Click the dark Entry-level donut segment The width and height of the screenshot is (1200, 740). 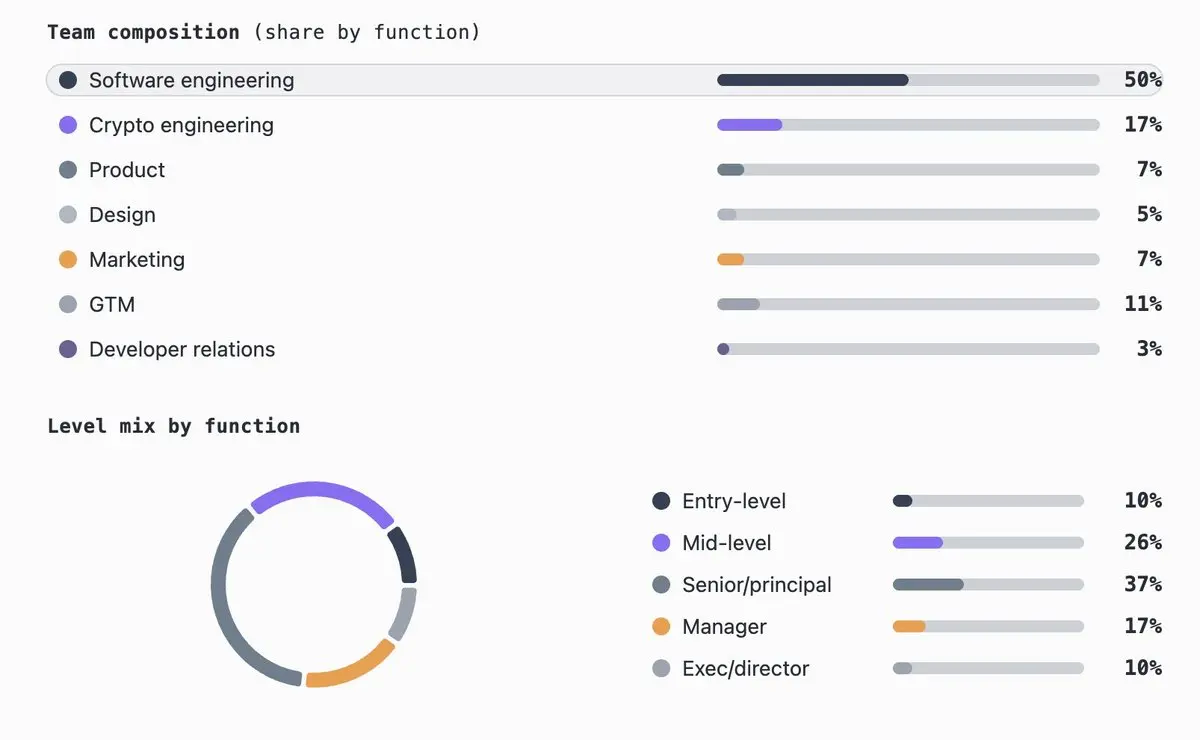click(x=404, y=555)
